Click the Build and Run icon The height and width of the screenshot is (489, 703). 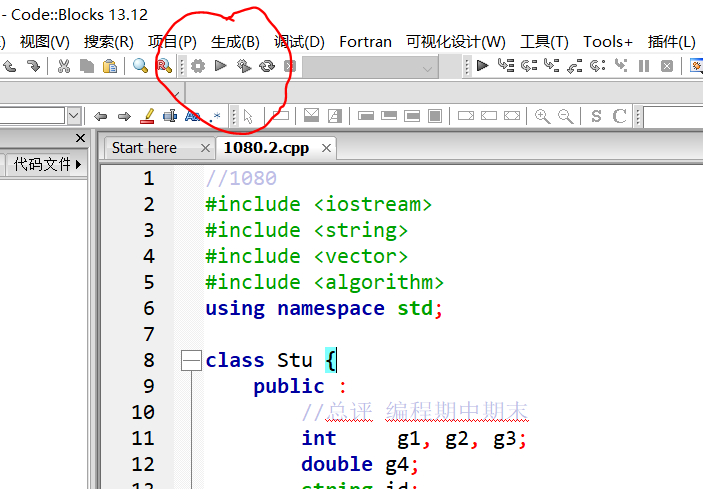pyautogui.click(x=244, y=66)
